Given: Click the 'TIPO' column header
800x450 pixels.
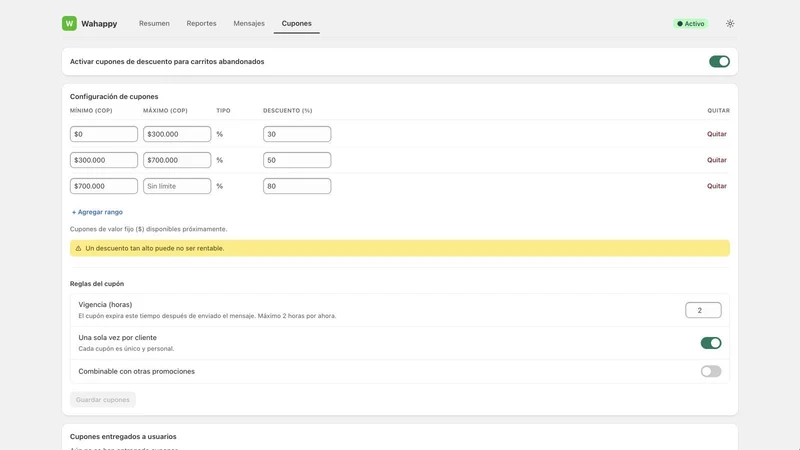Looking at the screenshot, I should tap(223, 111).
